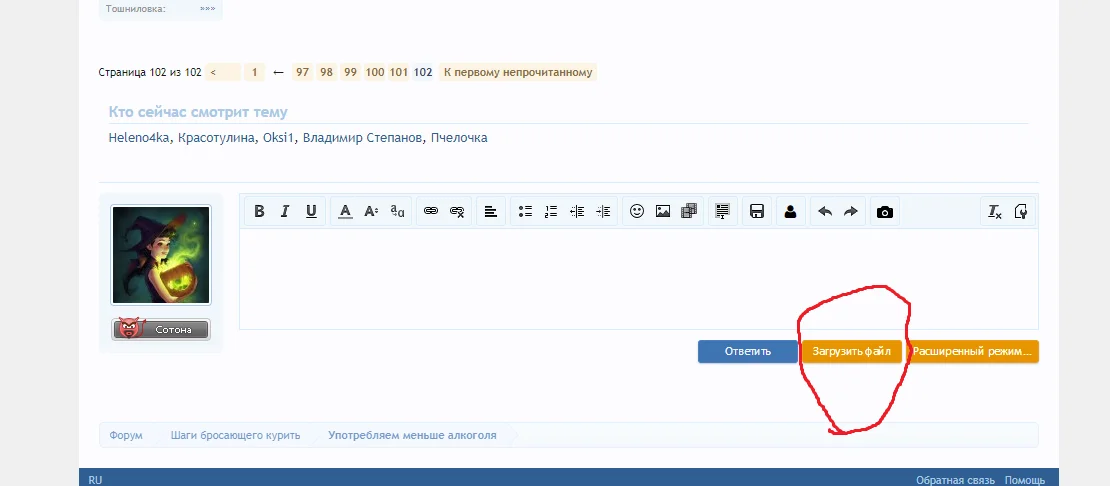Viewport: 1110px width, 486px height.
Task: Undo the last edit
Action: (825, 212)
